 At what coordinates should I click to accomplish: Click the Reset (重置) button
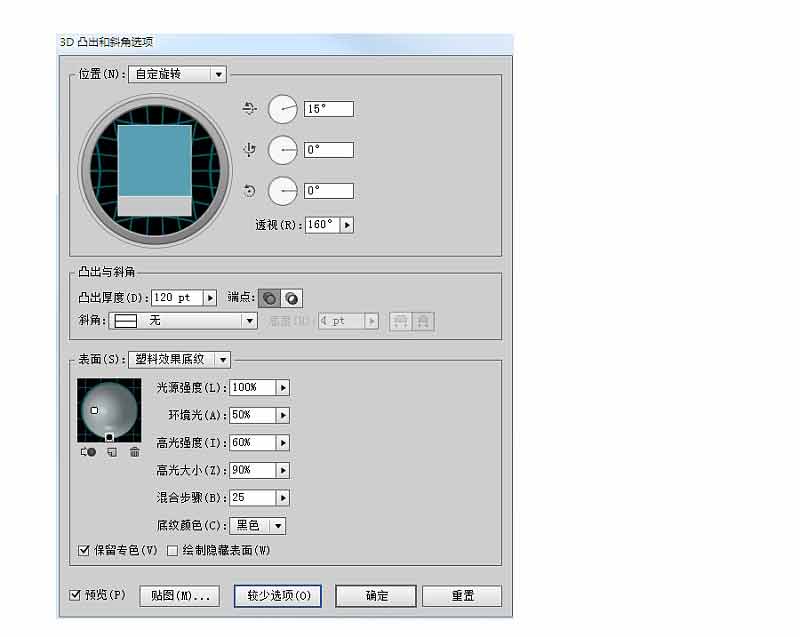[x=462, y=596]
